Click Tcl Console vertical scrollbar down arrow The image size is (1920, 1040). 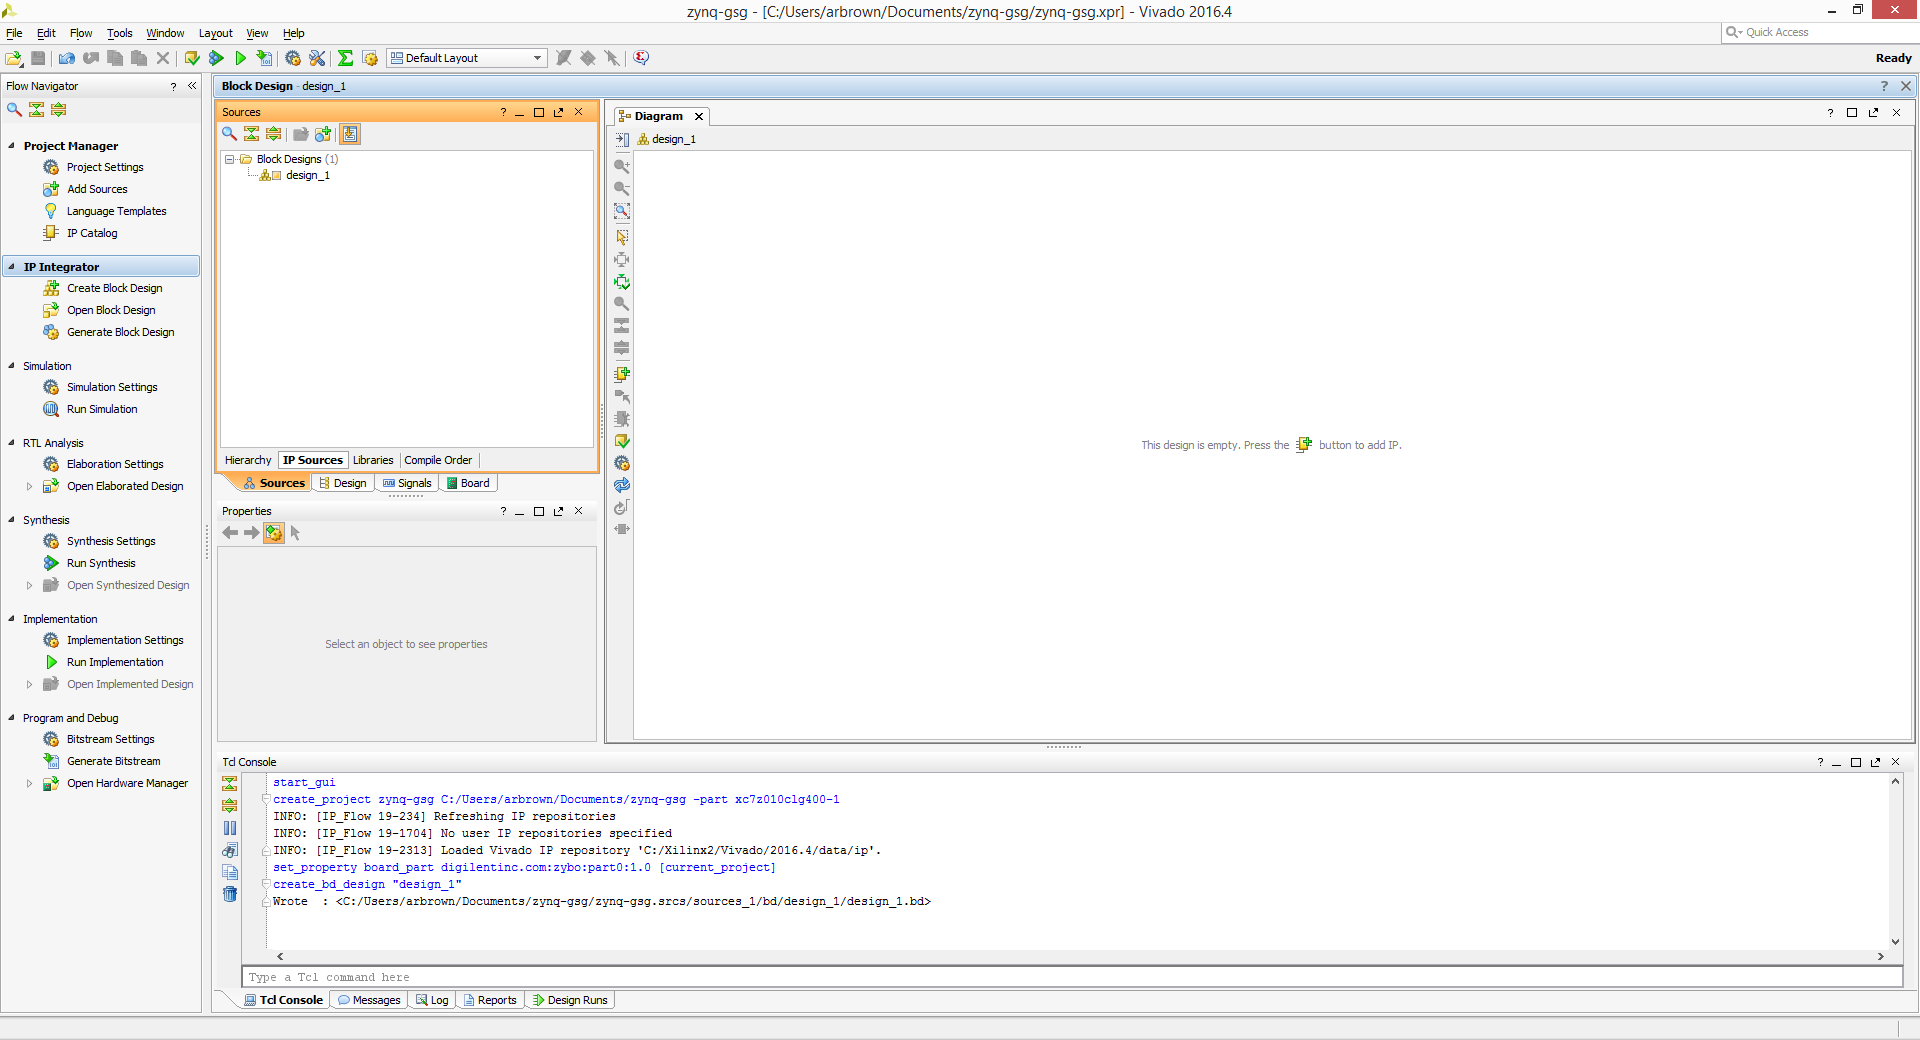1895,942
